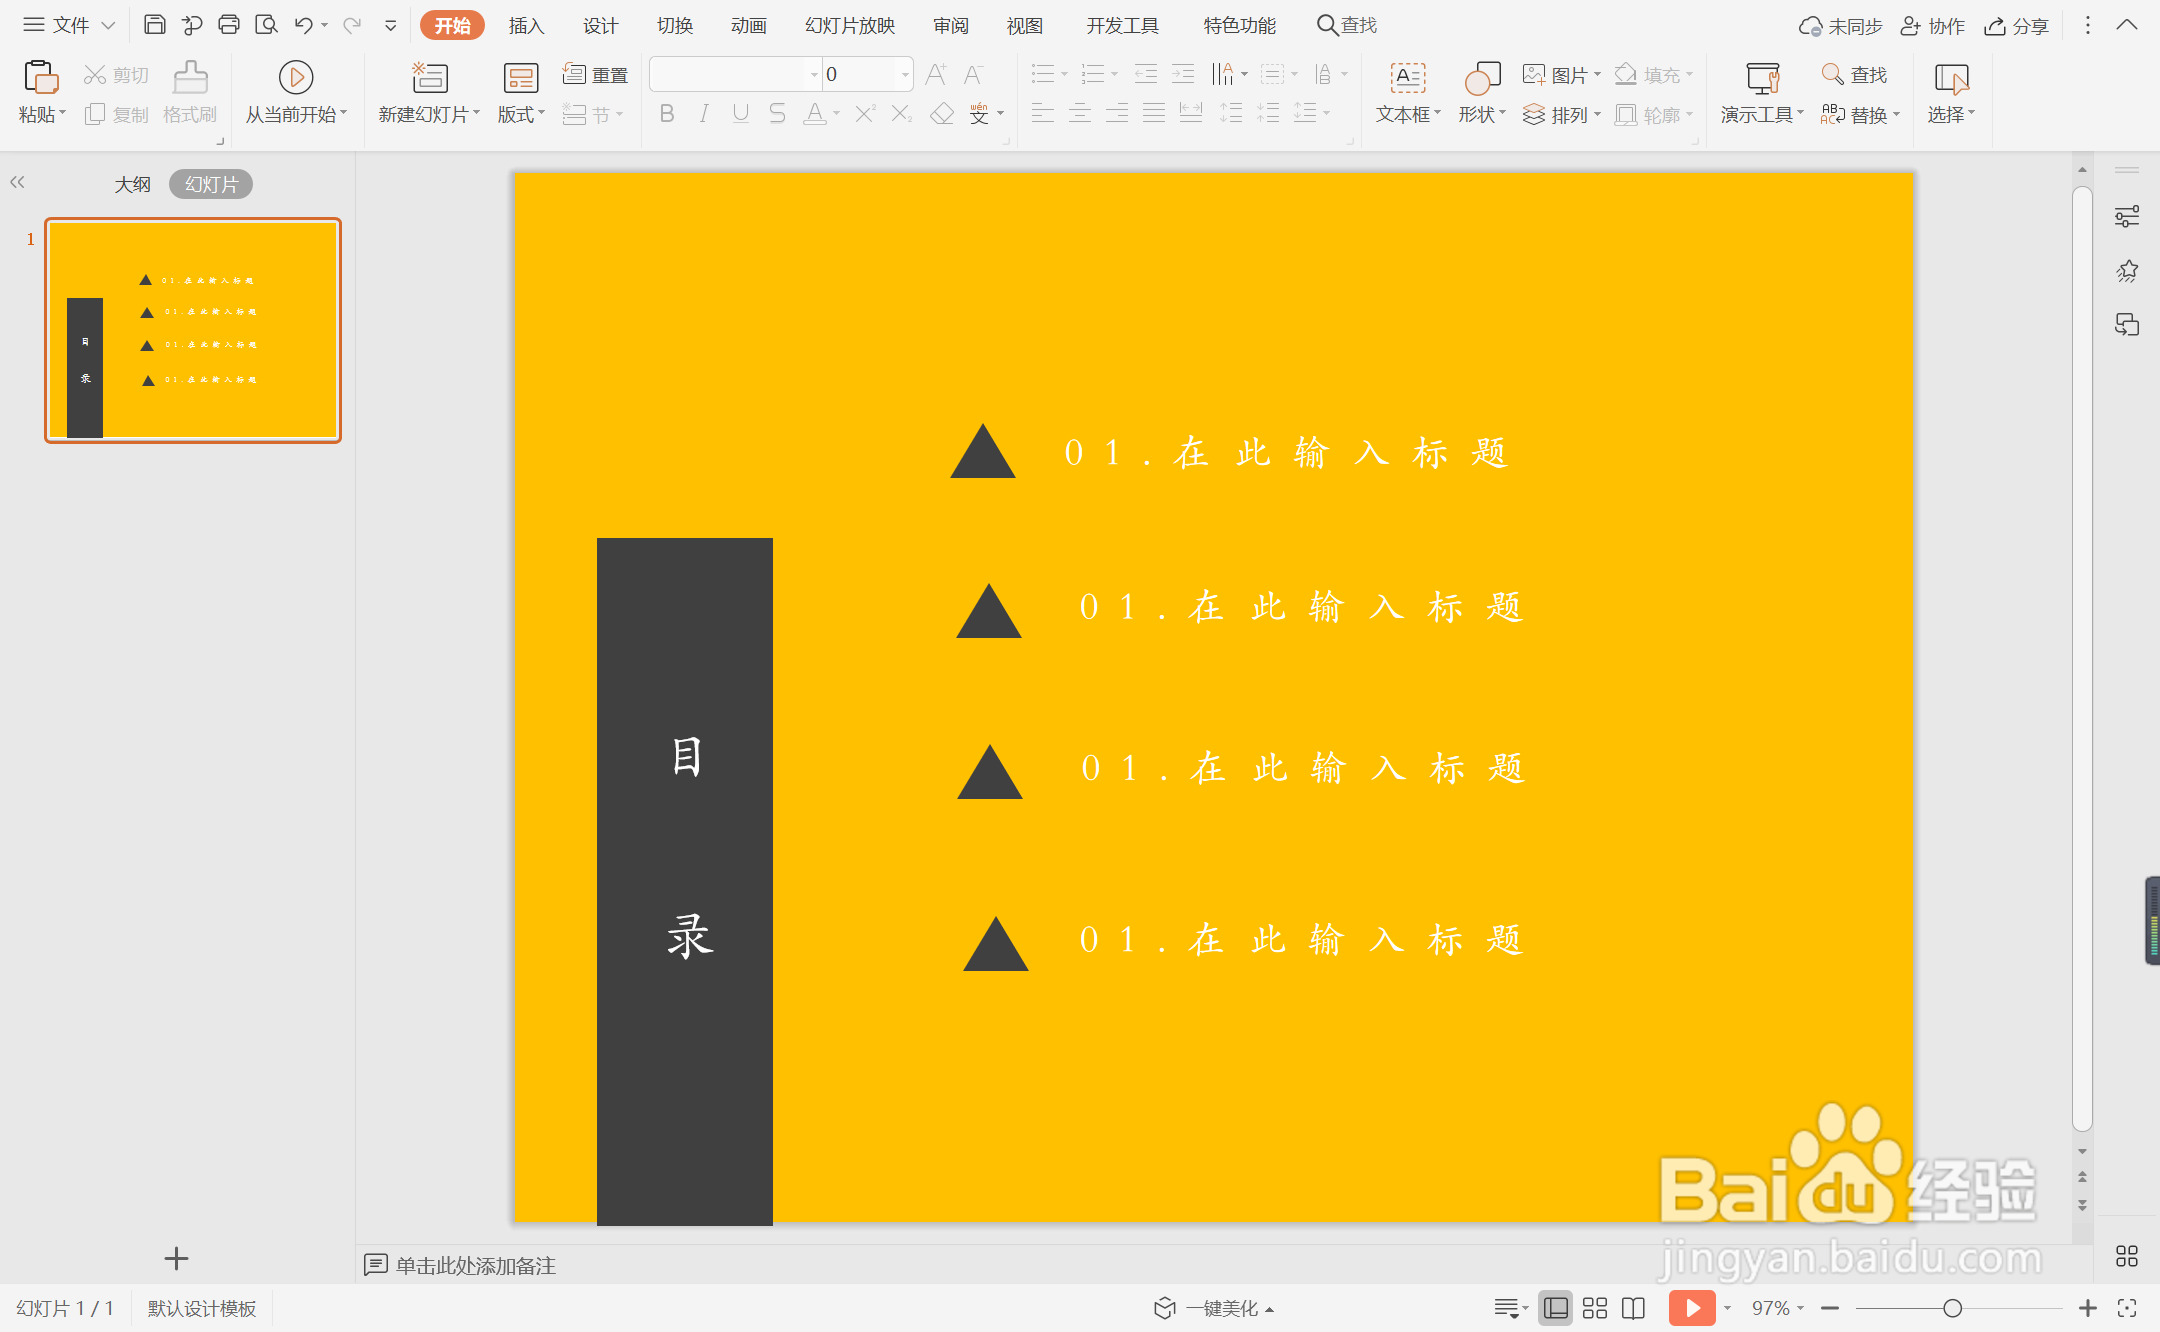Switch to the Outline pane view
This screenshot has height=1332, width=2160.
tap(132, 184)
